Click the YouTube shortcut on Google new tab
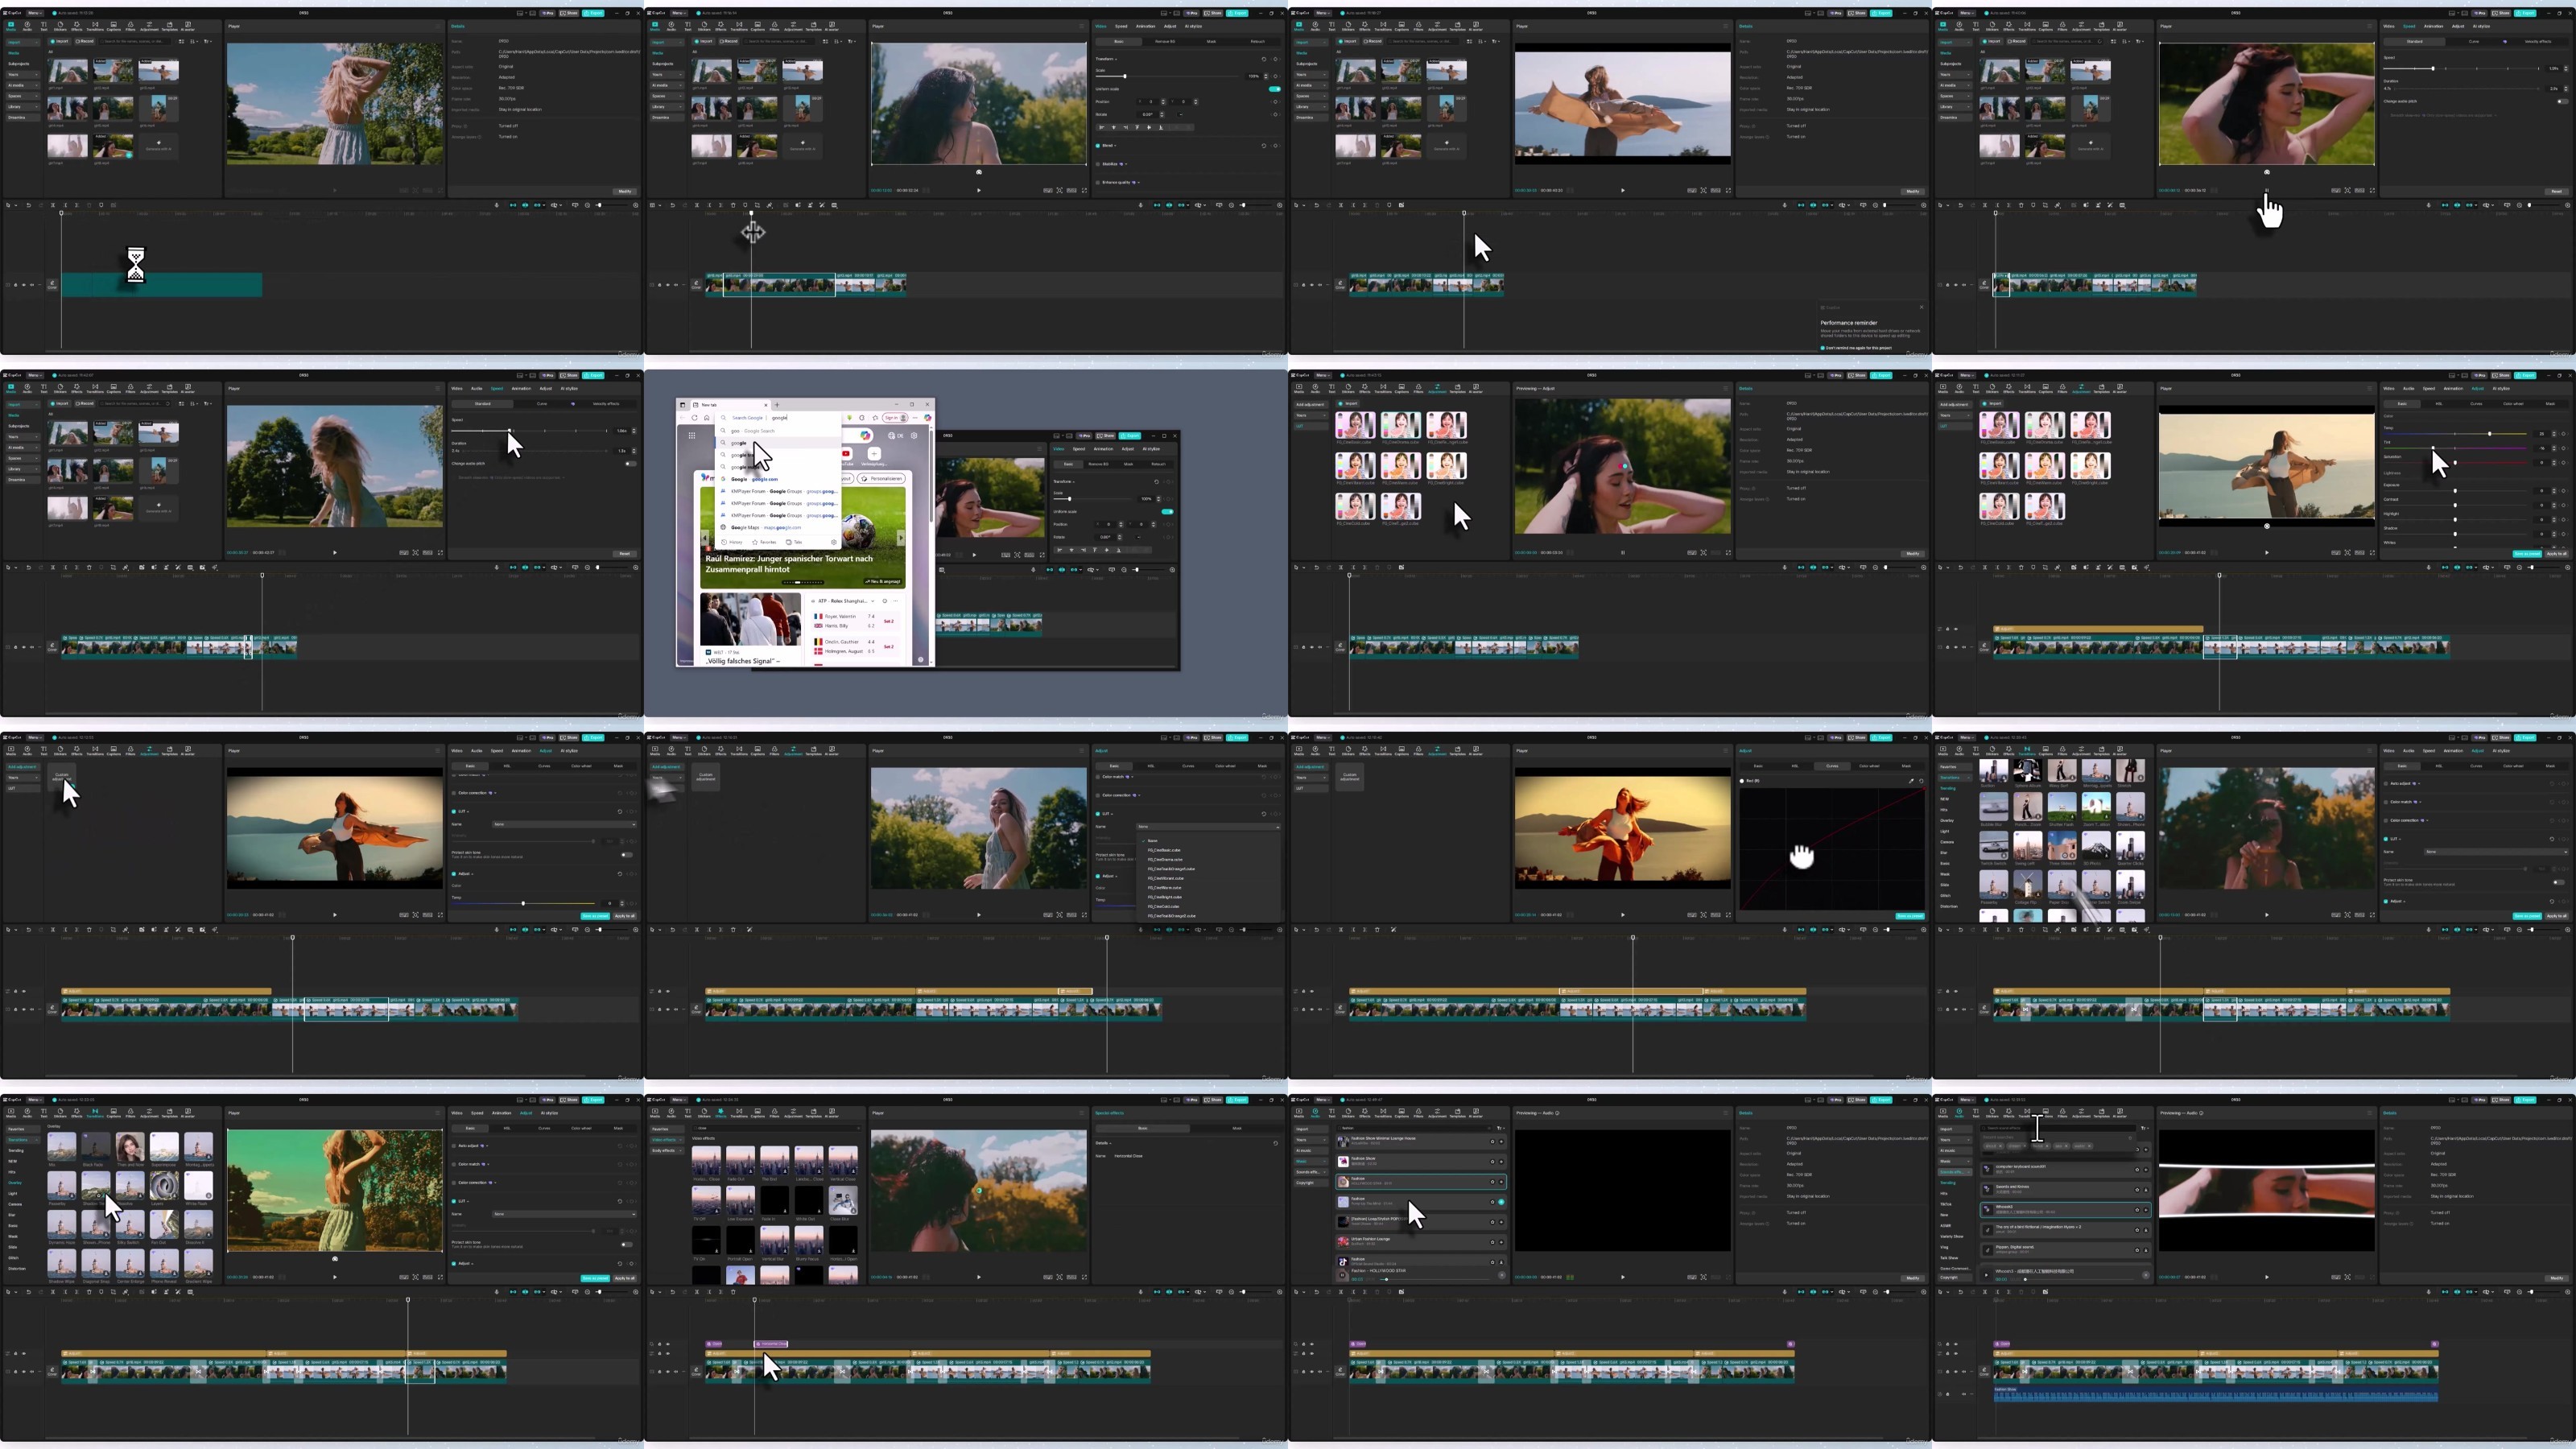2576x1449 pixels. [846, 454]
